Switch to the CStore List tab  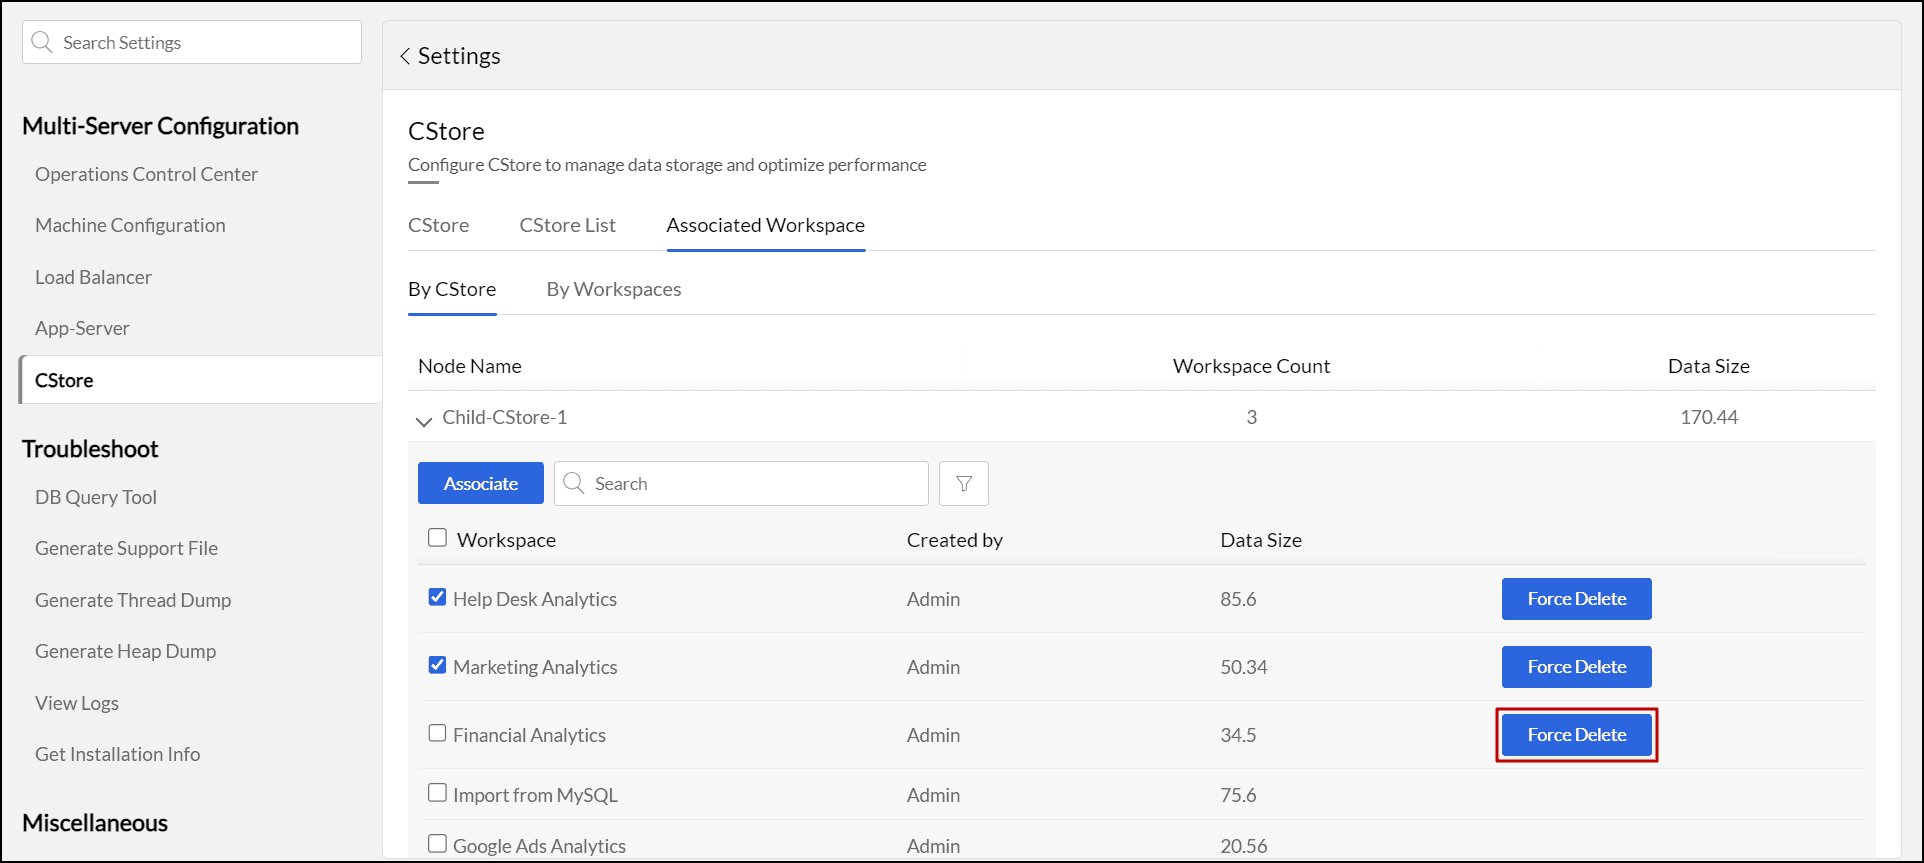point(567,225)
